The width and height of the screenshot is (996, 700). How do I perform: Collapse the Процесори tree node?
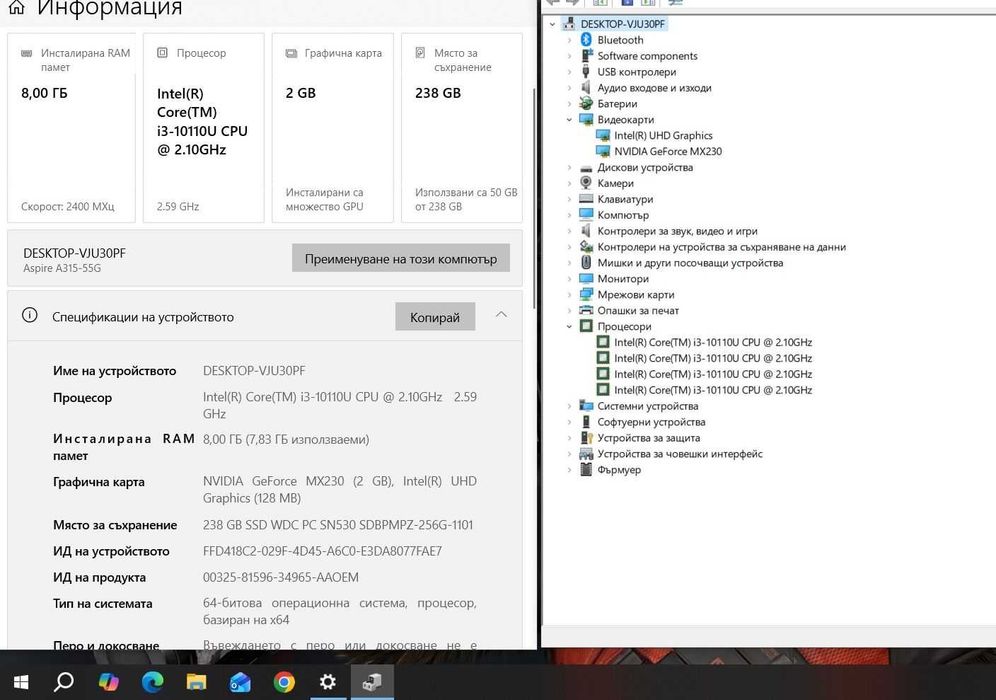click(x=569, y=326)
